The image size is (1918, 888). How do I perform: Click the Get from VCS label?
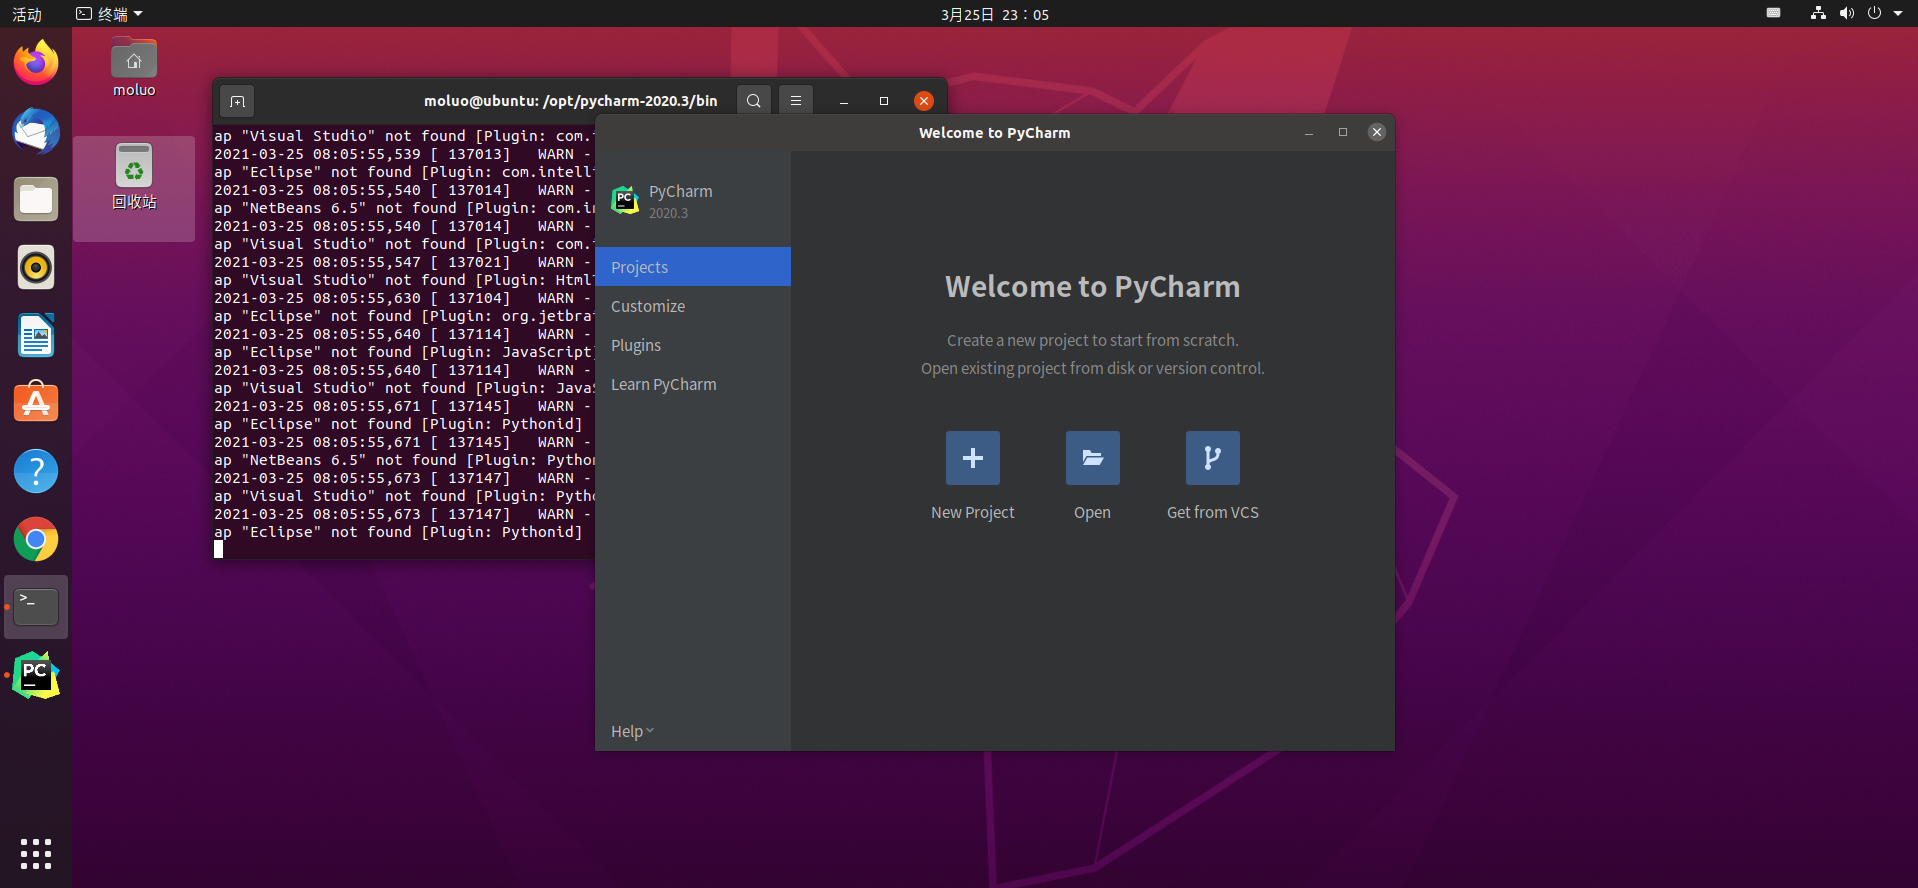pos(1212,512)
